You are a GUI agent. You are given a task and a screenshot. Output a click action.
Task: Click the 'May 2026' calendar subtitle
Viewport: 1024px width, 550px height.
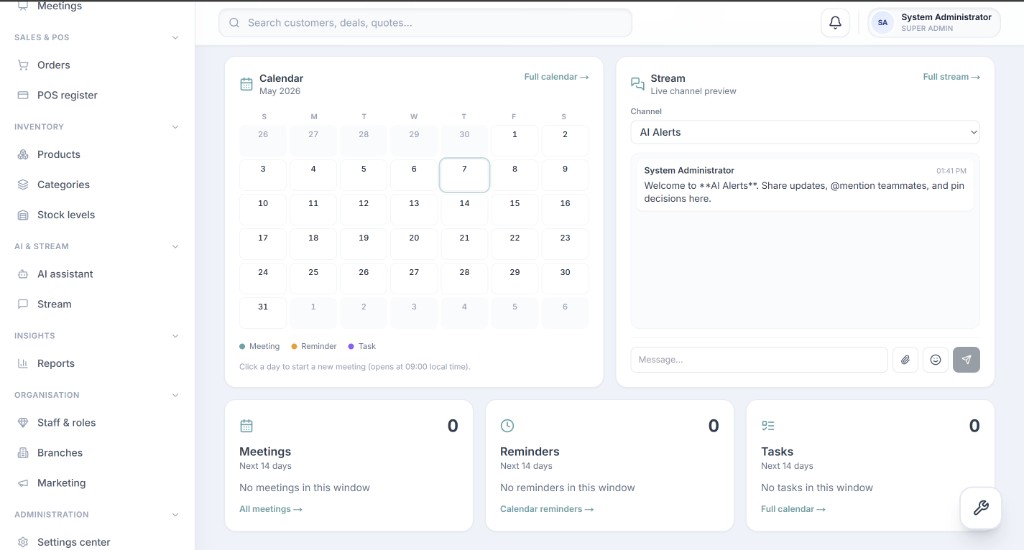(280, 91)
